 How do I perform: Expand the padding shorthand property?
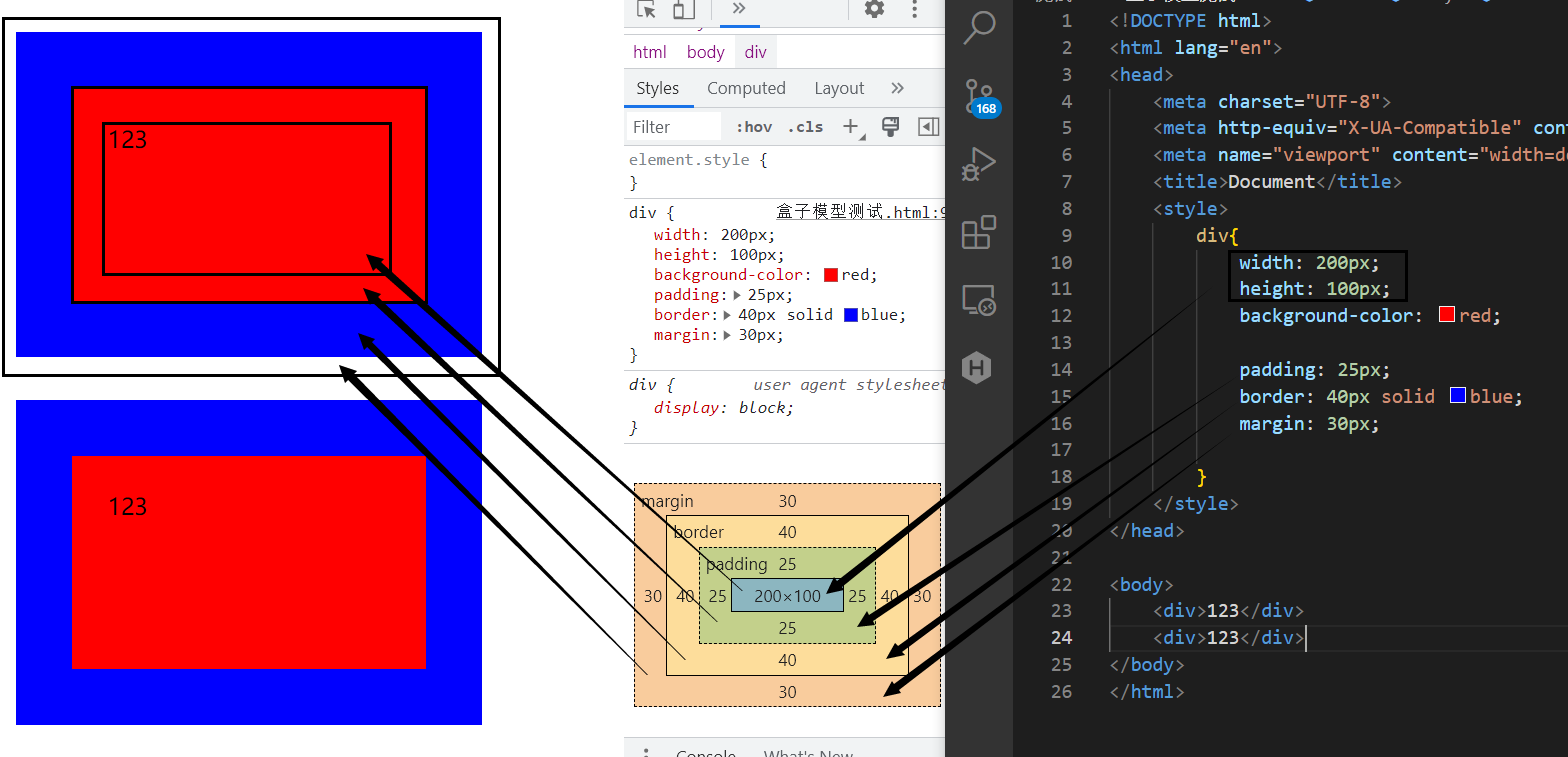(738, 295)
